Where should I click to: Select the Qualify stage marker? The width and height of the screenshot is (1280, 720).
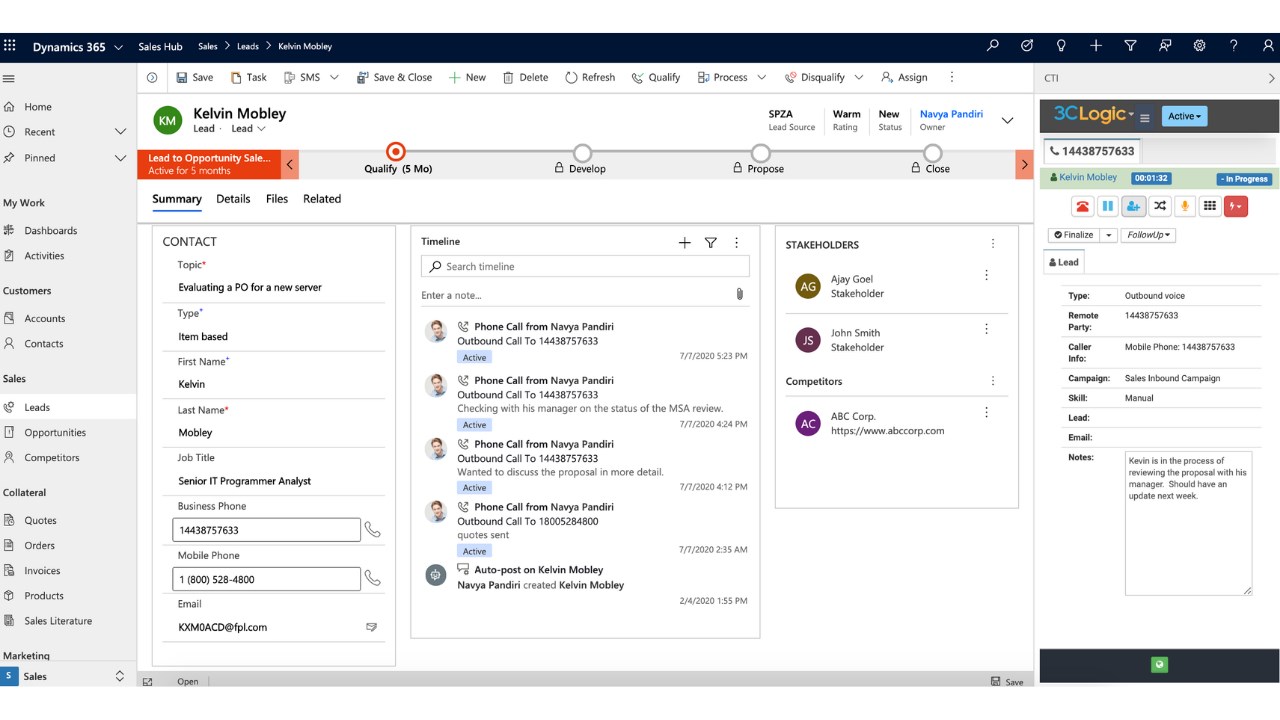pos(396,152)
